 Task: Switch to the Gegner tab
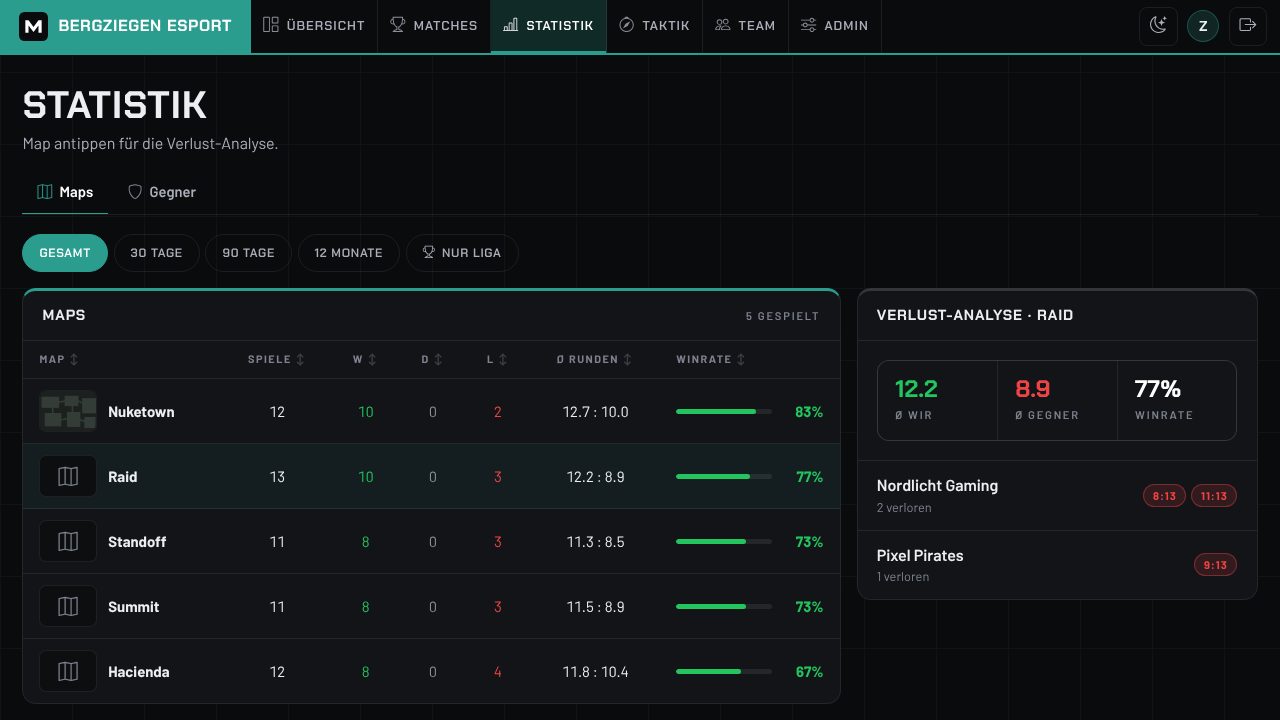pyautogui.click(x=162, y=192)
